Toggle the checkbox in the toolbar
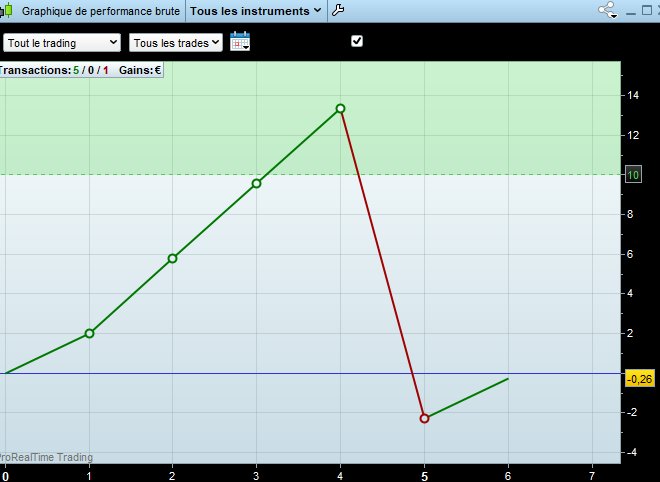This screenshot has height=482, width=660. coord(357,41)
